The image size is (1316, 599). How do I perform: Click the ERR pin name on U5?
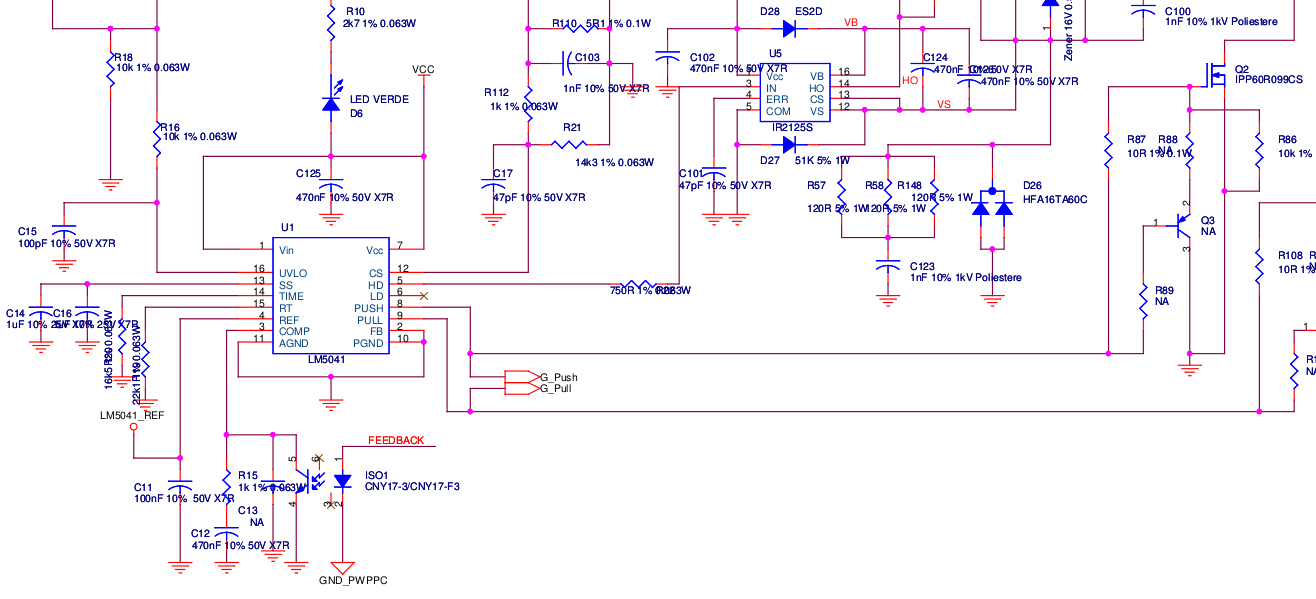point(777,99)
